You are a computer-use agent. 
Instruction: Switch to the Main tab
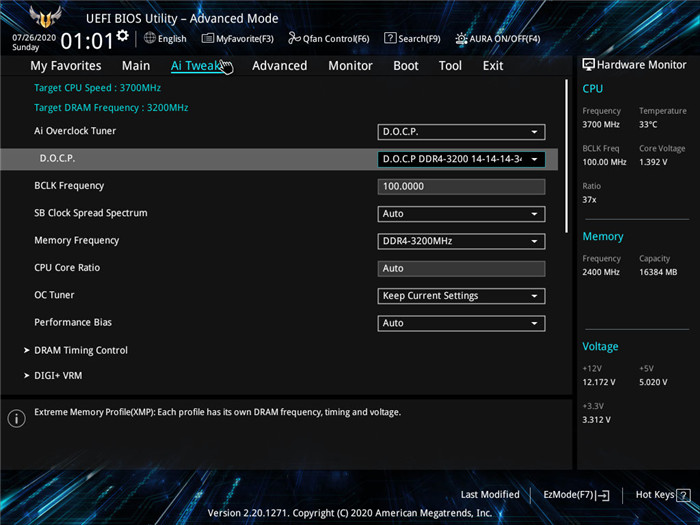136,66
